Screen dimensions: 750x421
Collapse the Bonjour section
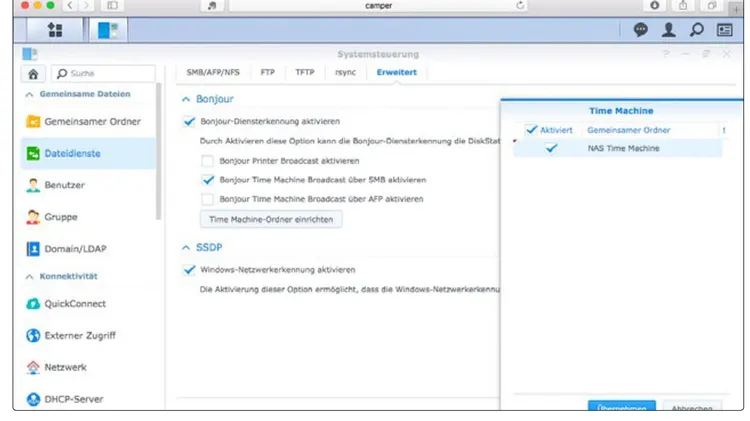coord(186,99)
